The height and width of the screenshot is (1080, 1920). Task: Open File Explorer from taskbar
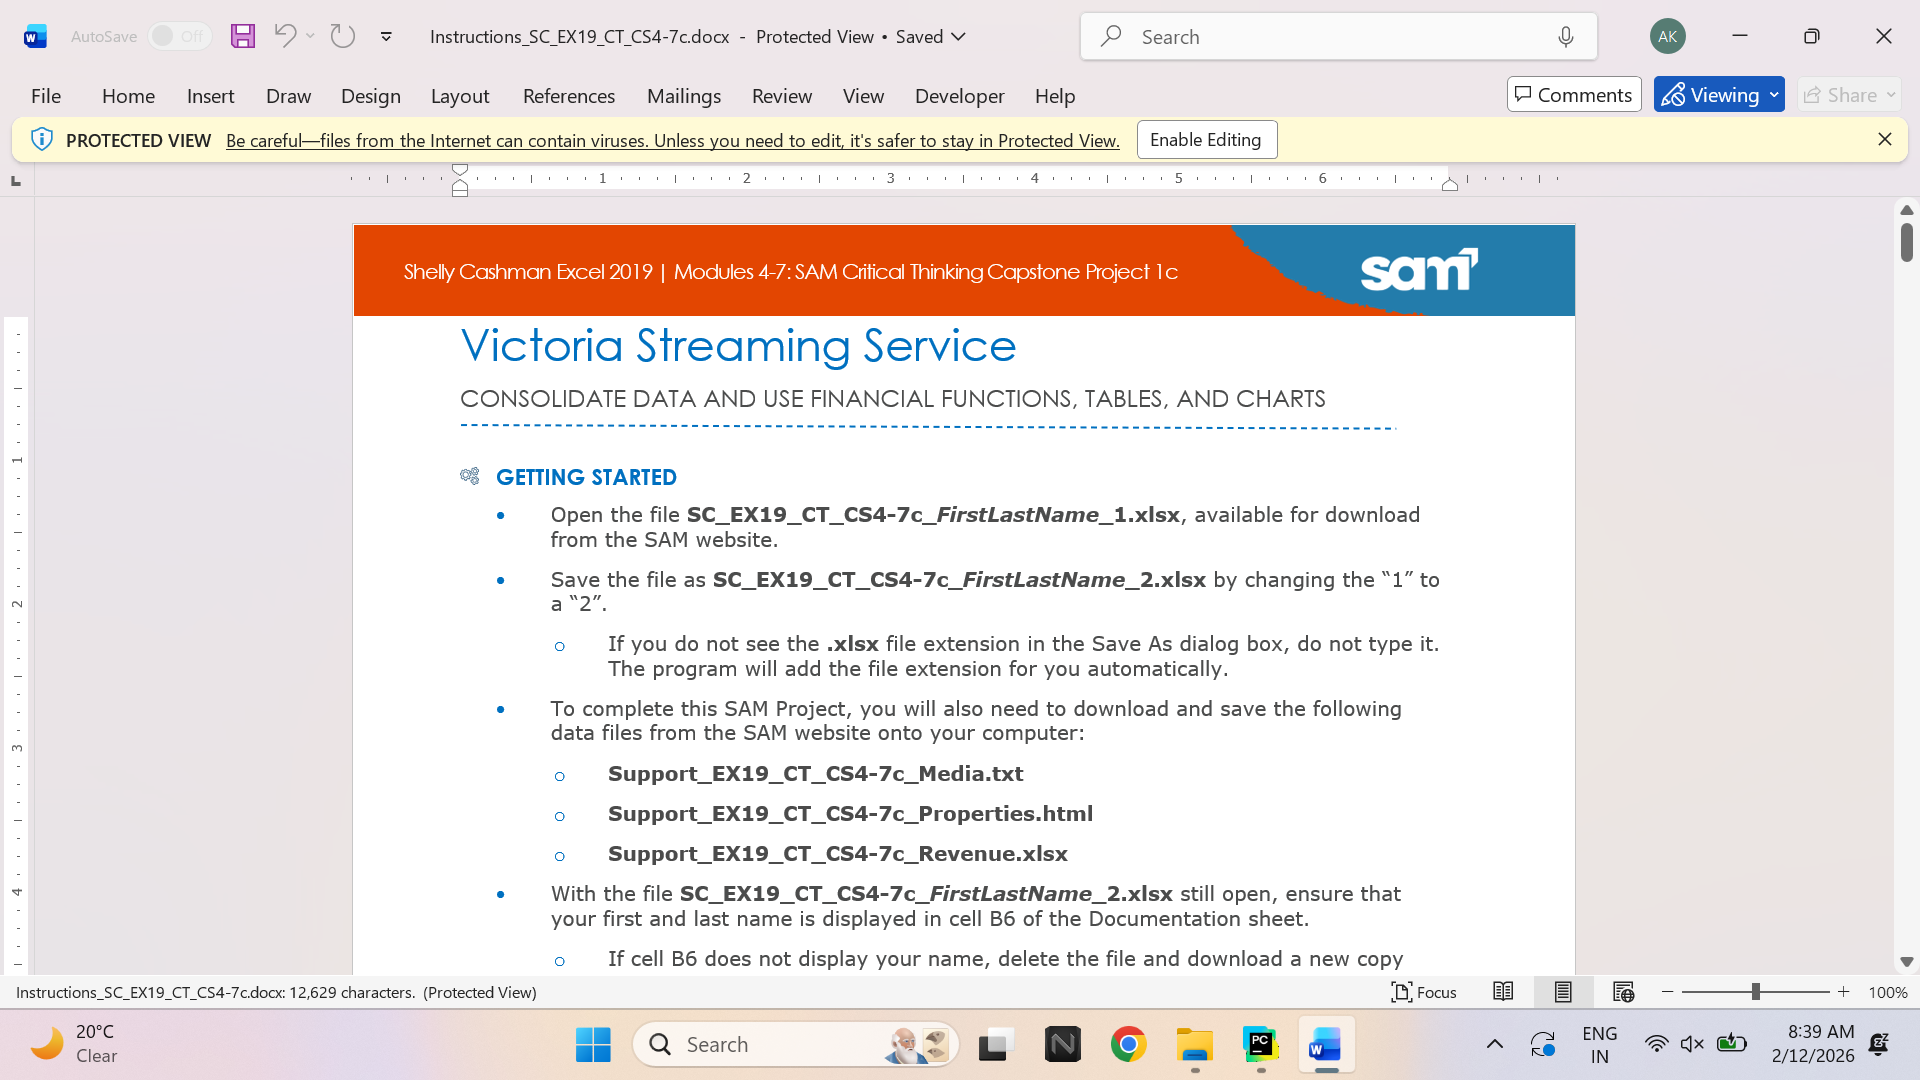[1194, 1044]
